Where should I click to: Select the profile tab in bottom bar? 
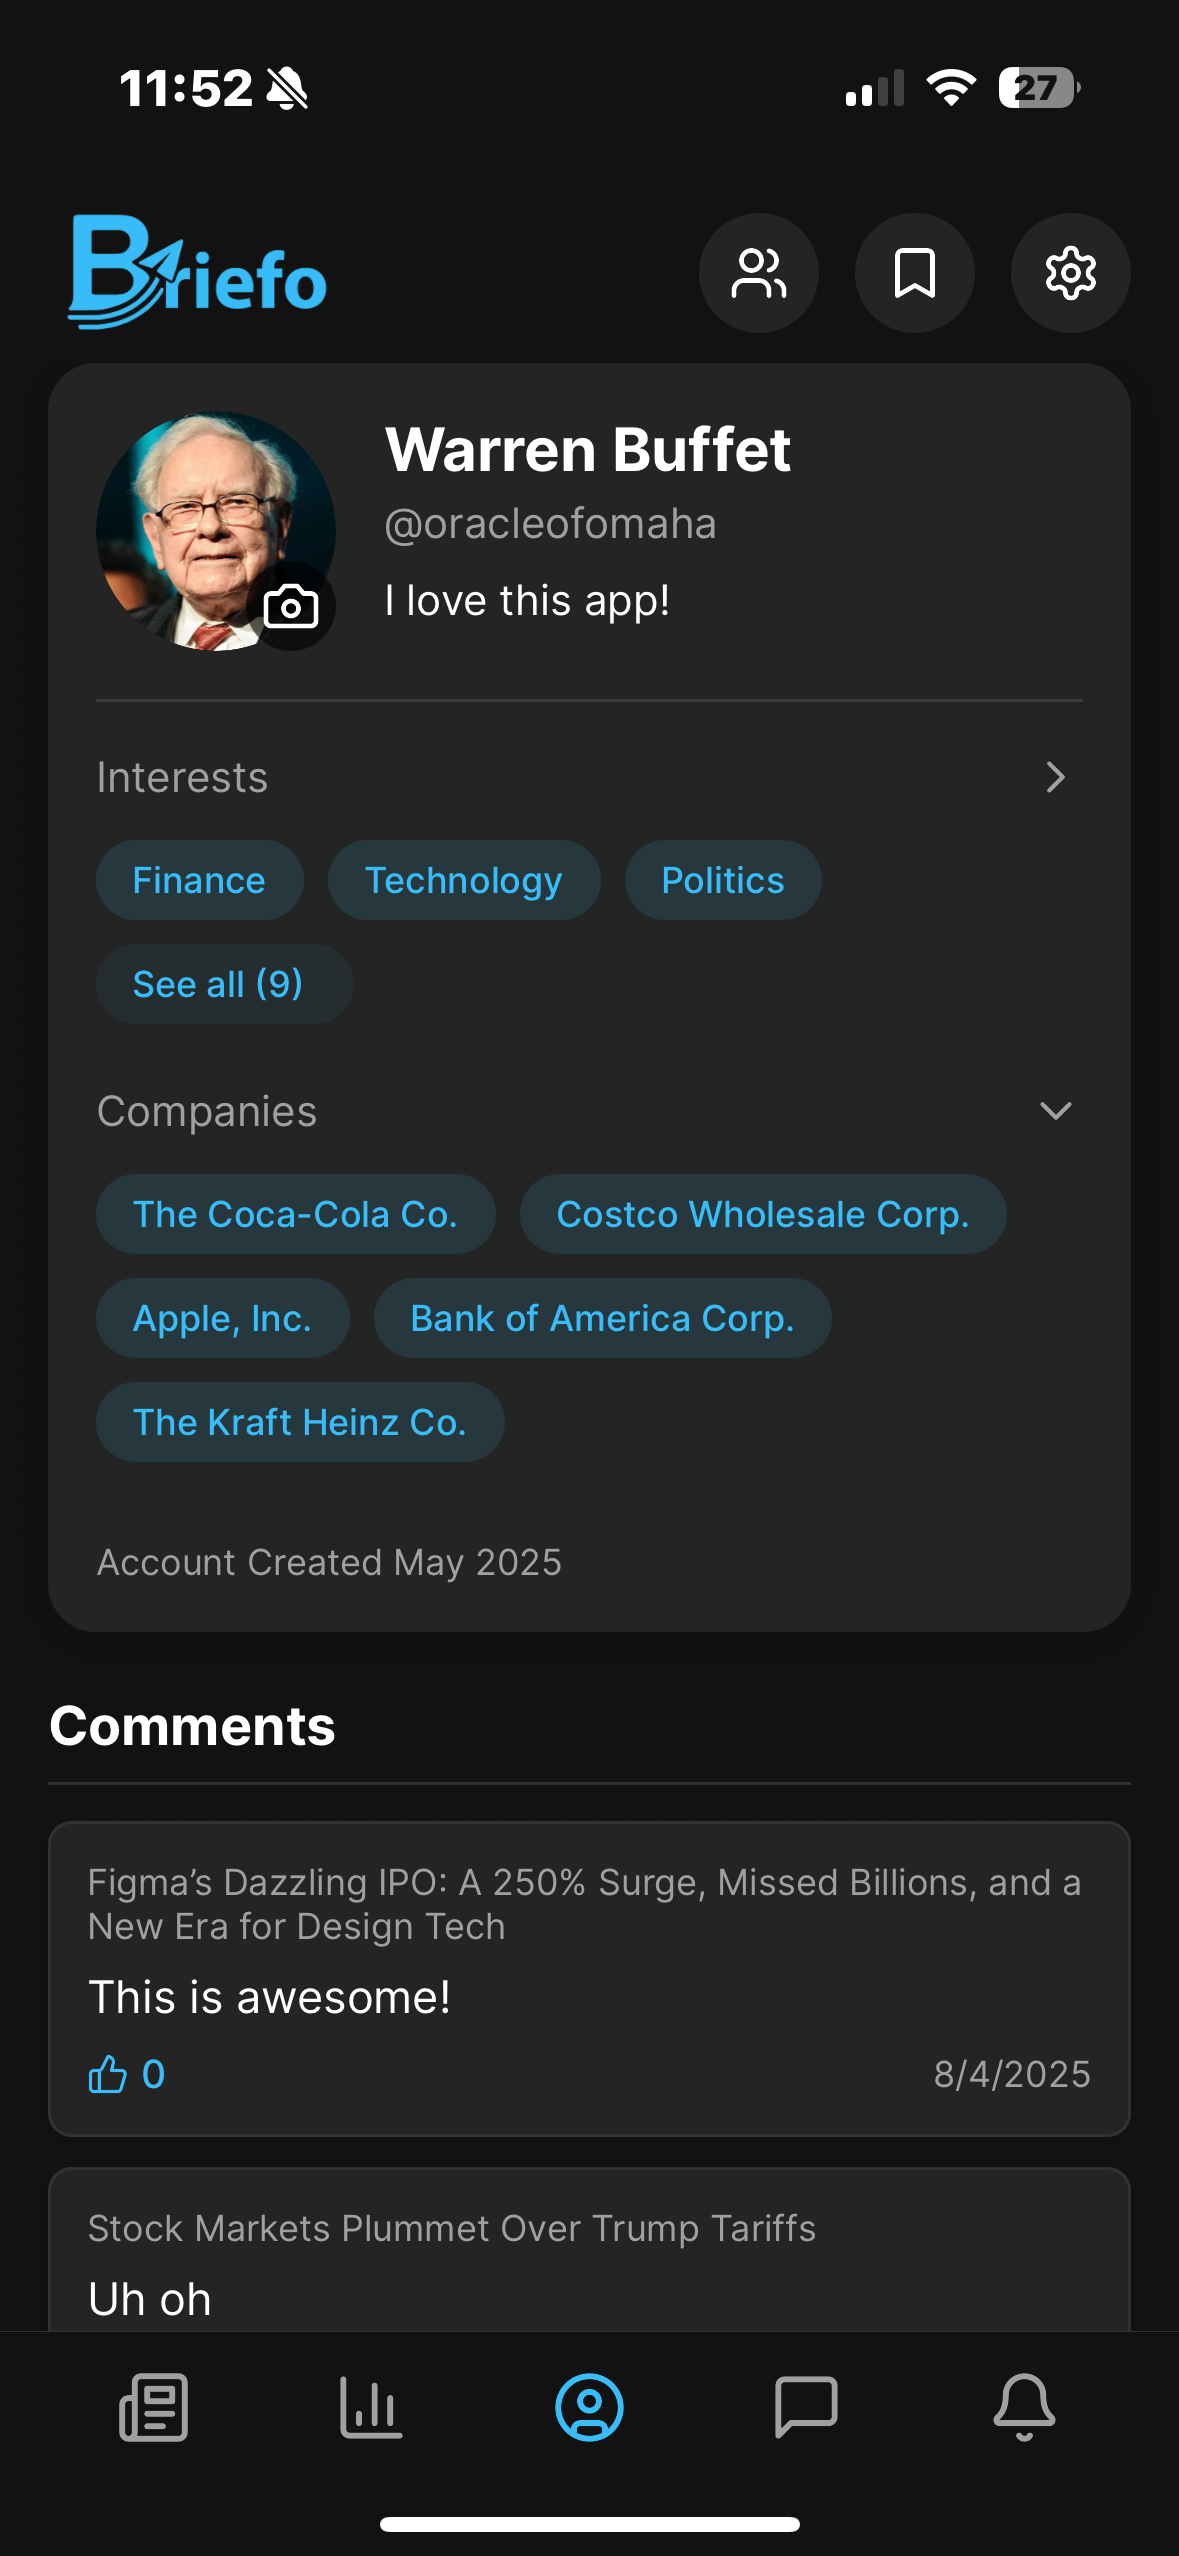589,2407
